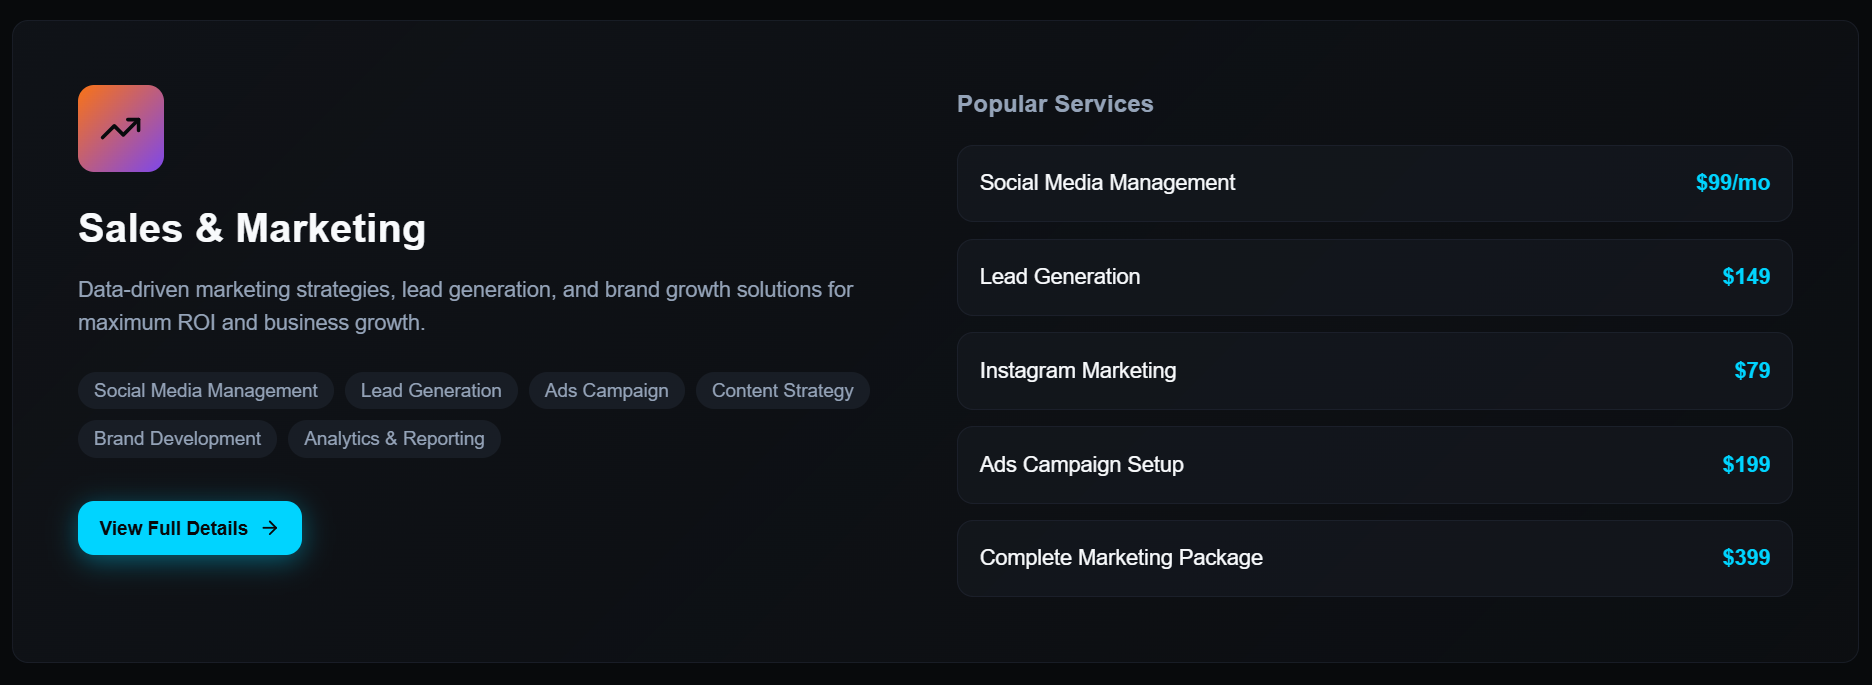Viewport: 1872px width, 685px height.
Task: Select the Social Media Management tag
Action: pos(204,390)
